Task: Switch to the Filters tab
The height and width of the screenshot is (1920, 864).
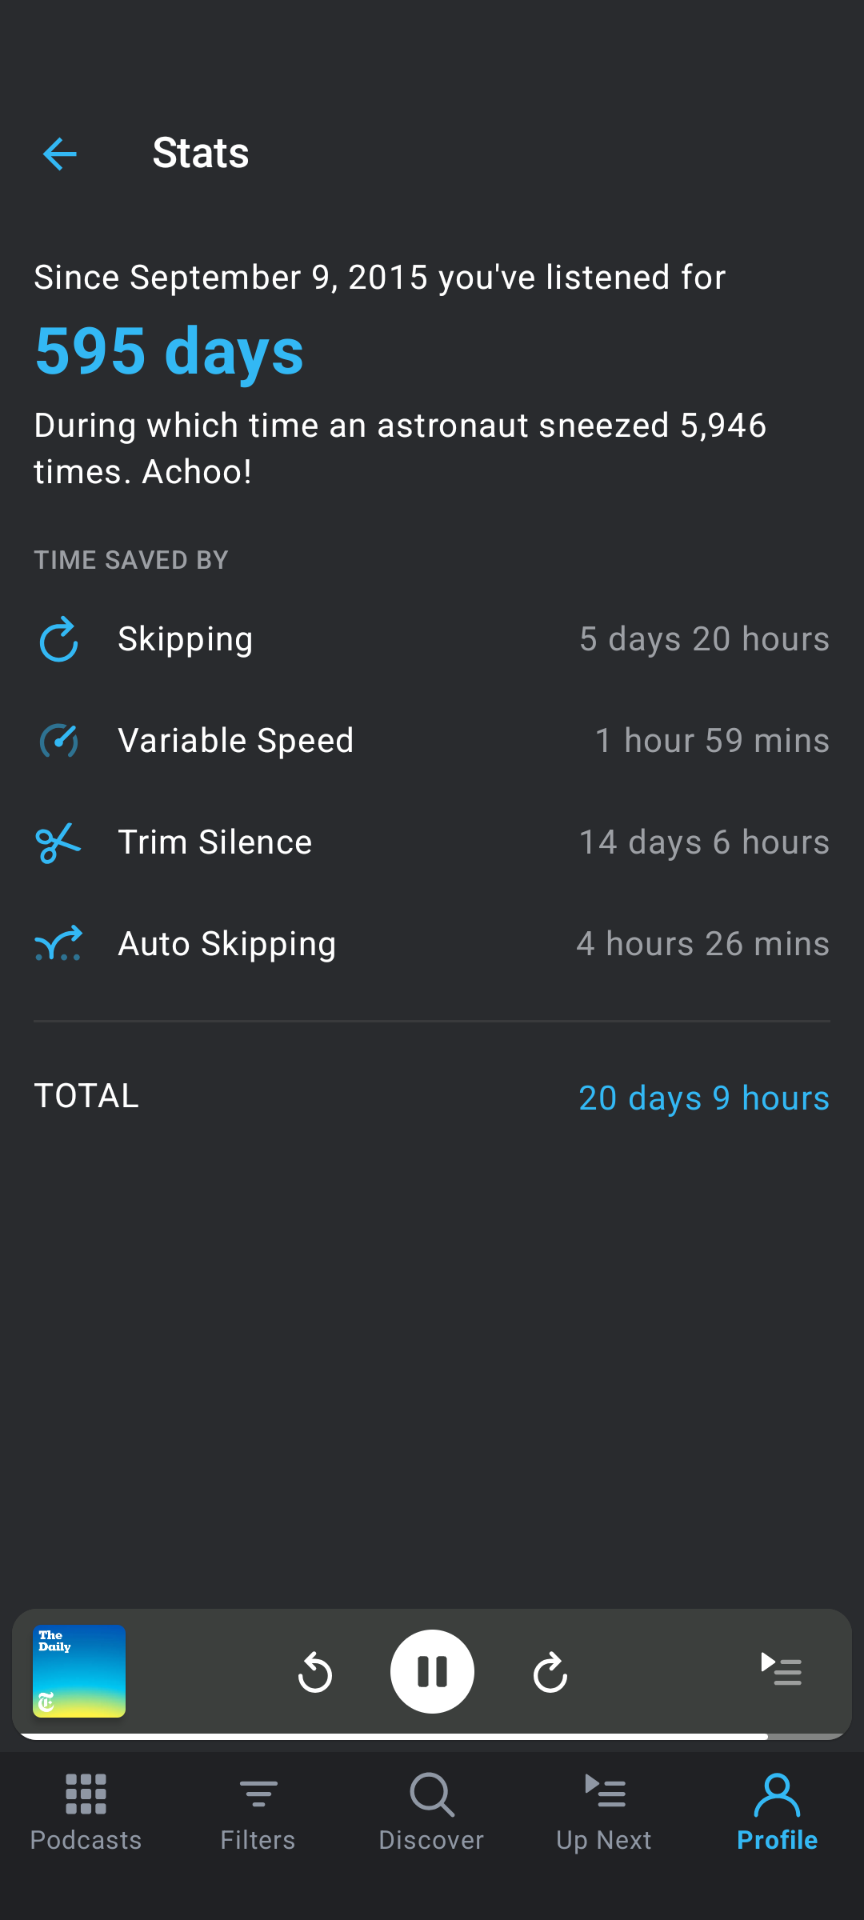Action: 258,1812
